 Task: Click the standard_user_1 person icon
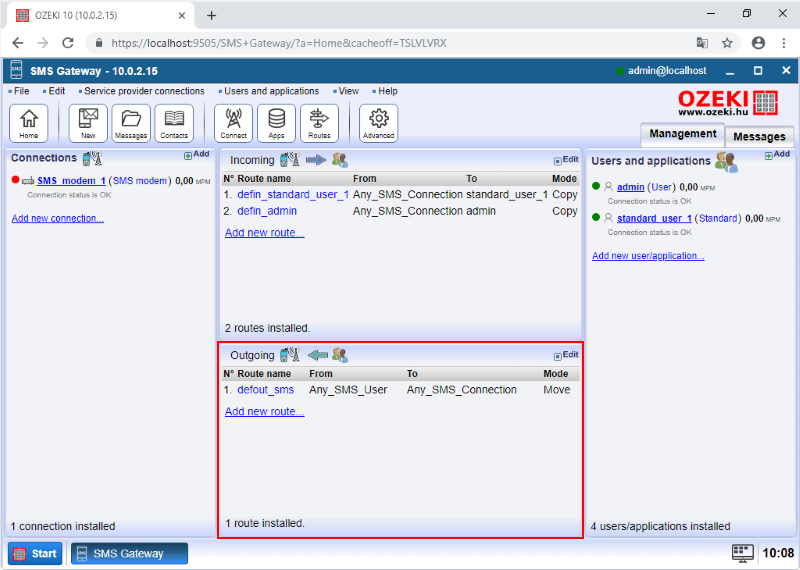(x=608, y=218)
